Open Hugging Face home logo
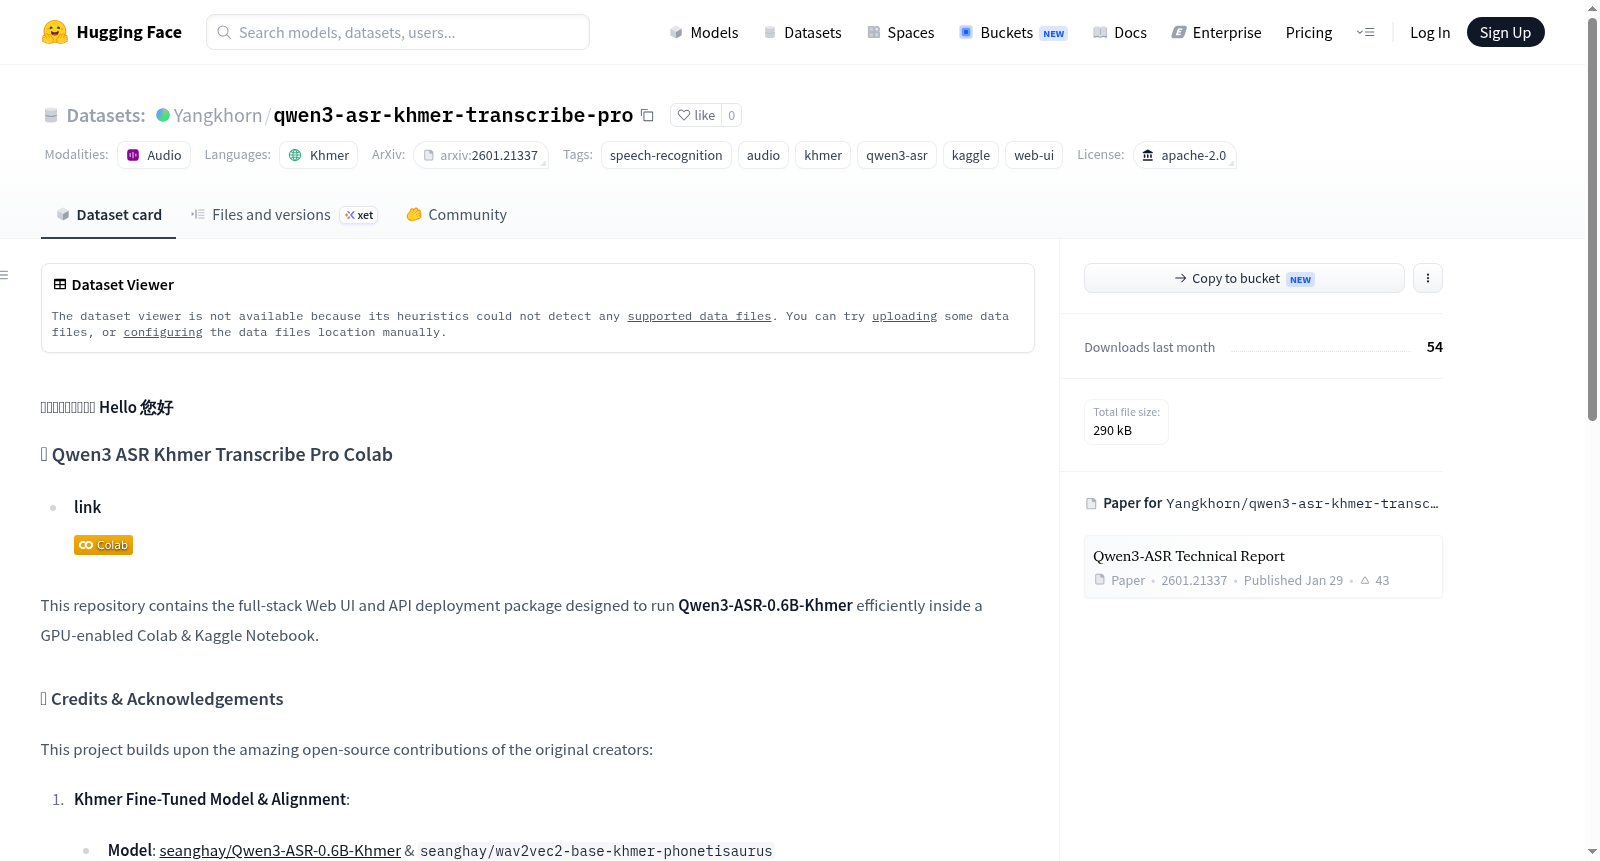 coord(111,32)
